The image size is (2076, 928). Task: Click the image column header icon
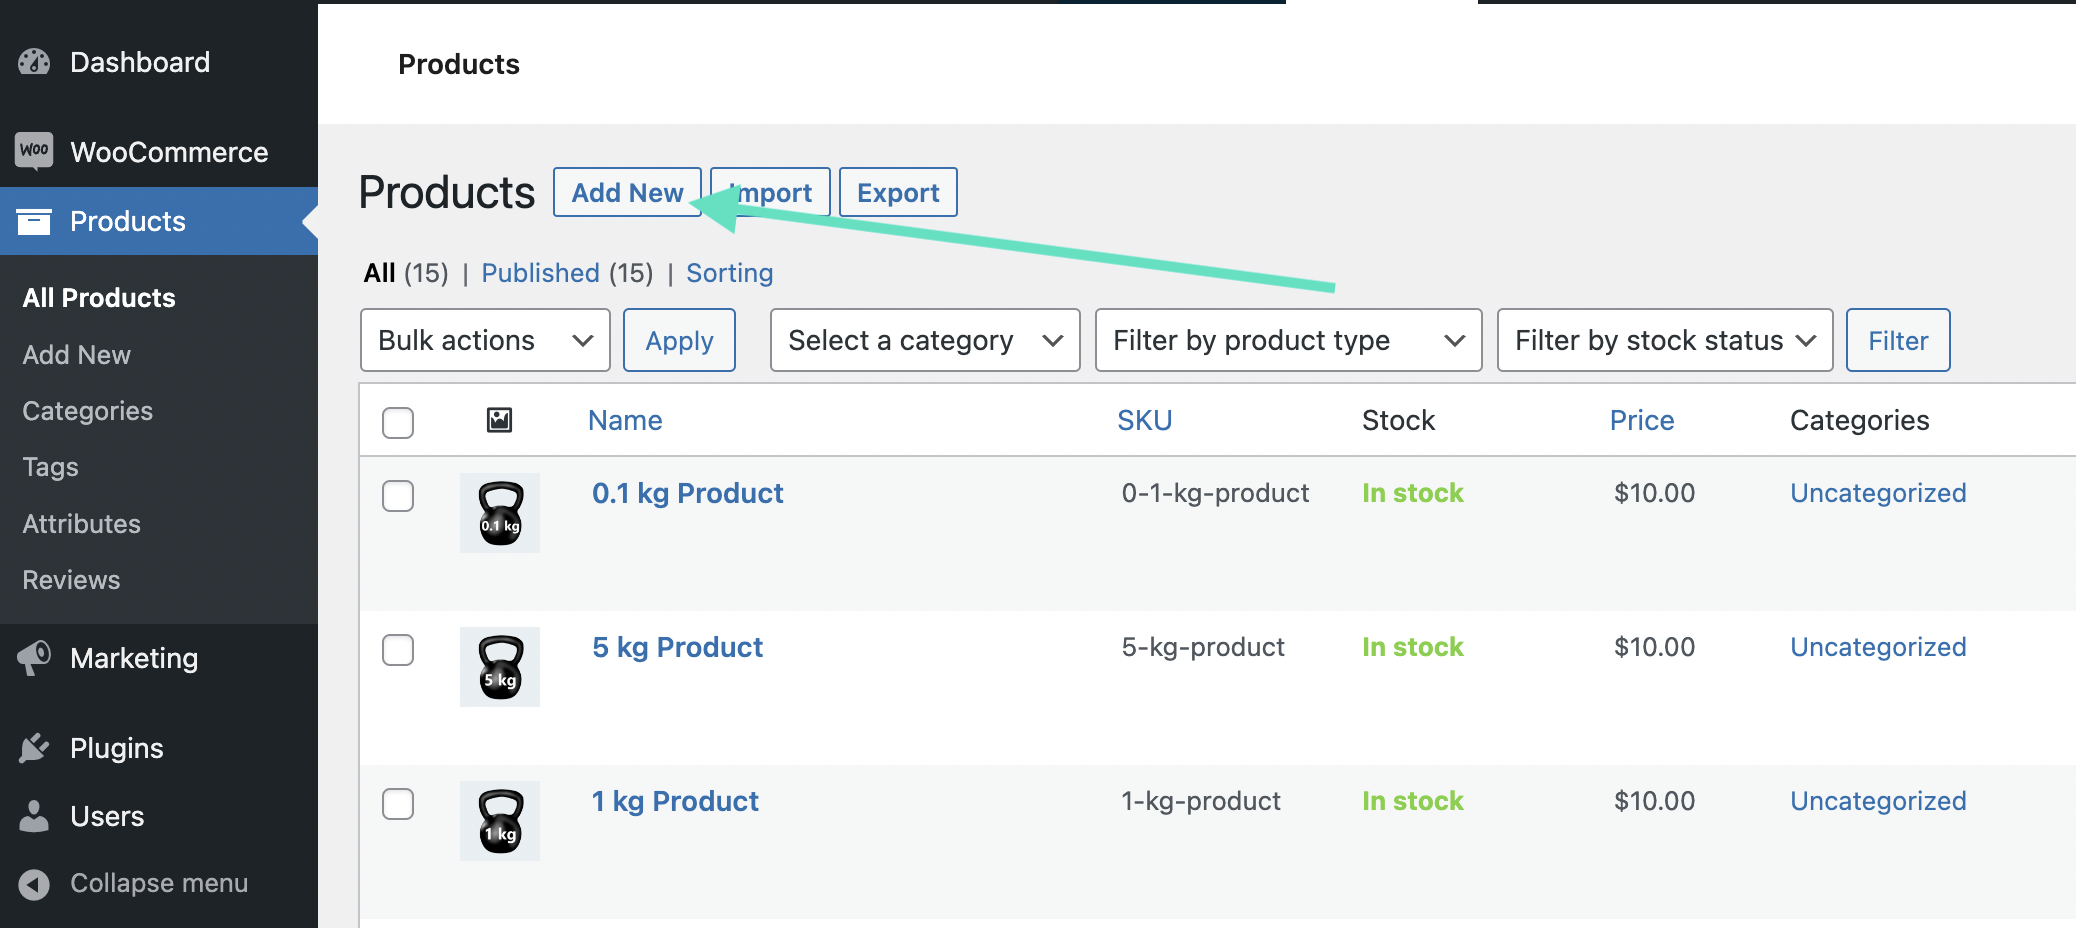(499, 420)
